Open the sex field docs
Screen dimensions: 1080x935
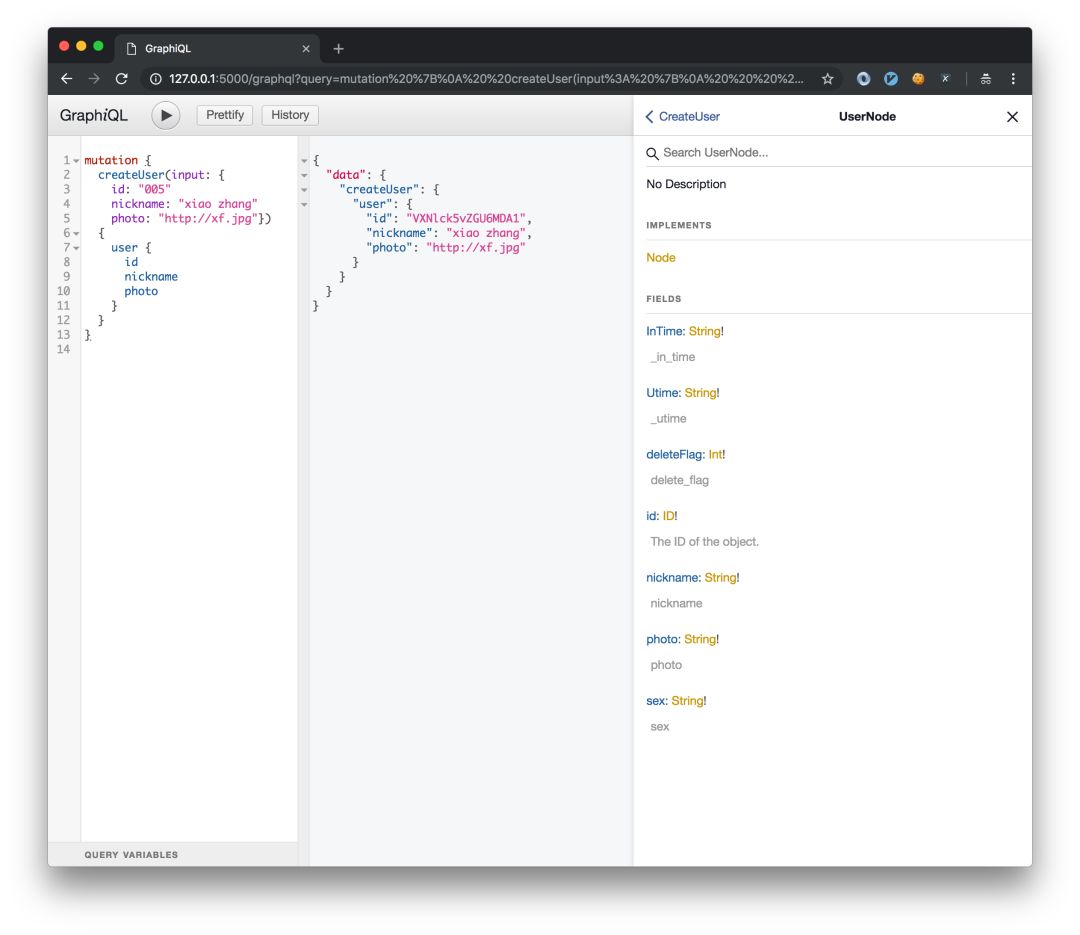pos(656,701)
